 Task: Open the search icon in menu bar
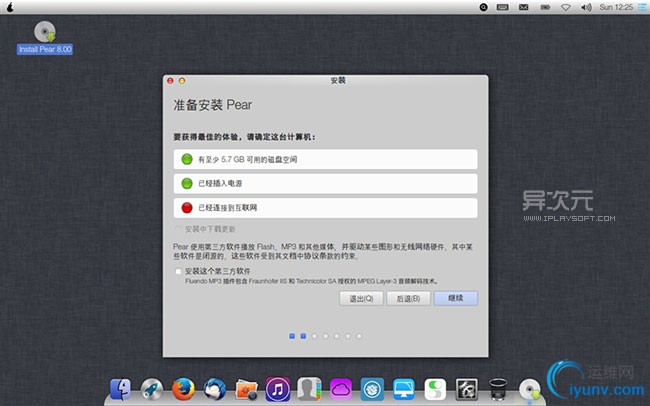point(483,7)
